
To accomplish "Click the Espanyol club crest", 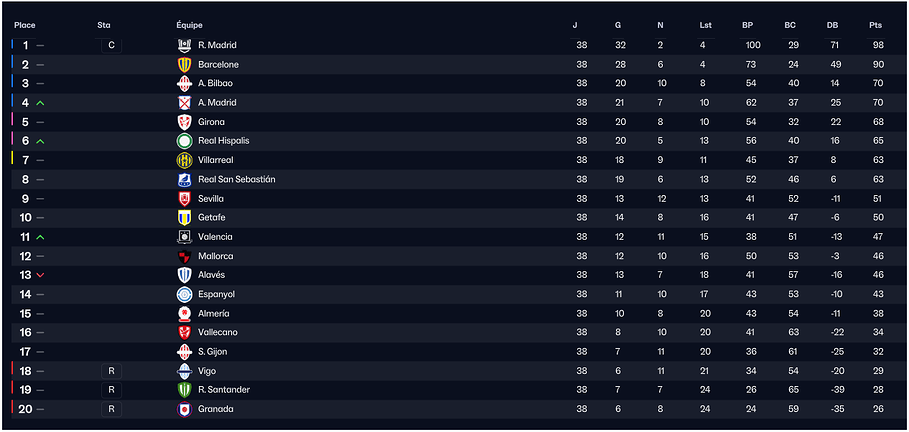I will click(x=184, y=294).
